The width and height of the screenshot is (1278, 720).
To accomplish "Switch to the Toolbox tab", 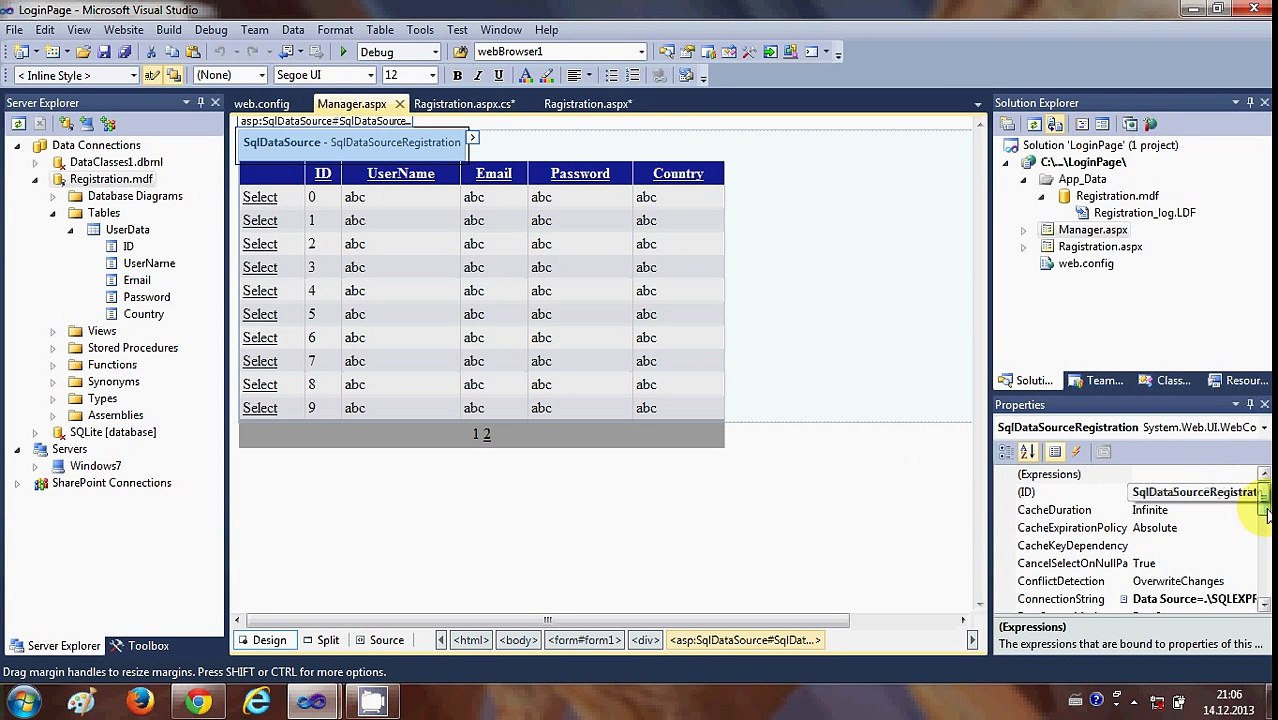I will [139, 646].
